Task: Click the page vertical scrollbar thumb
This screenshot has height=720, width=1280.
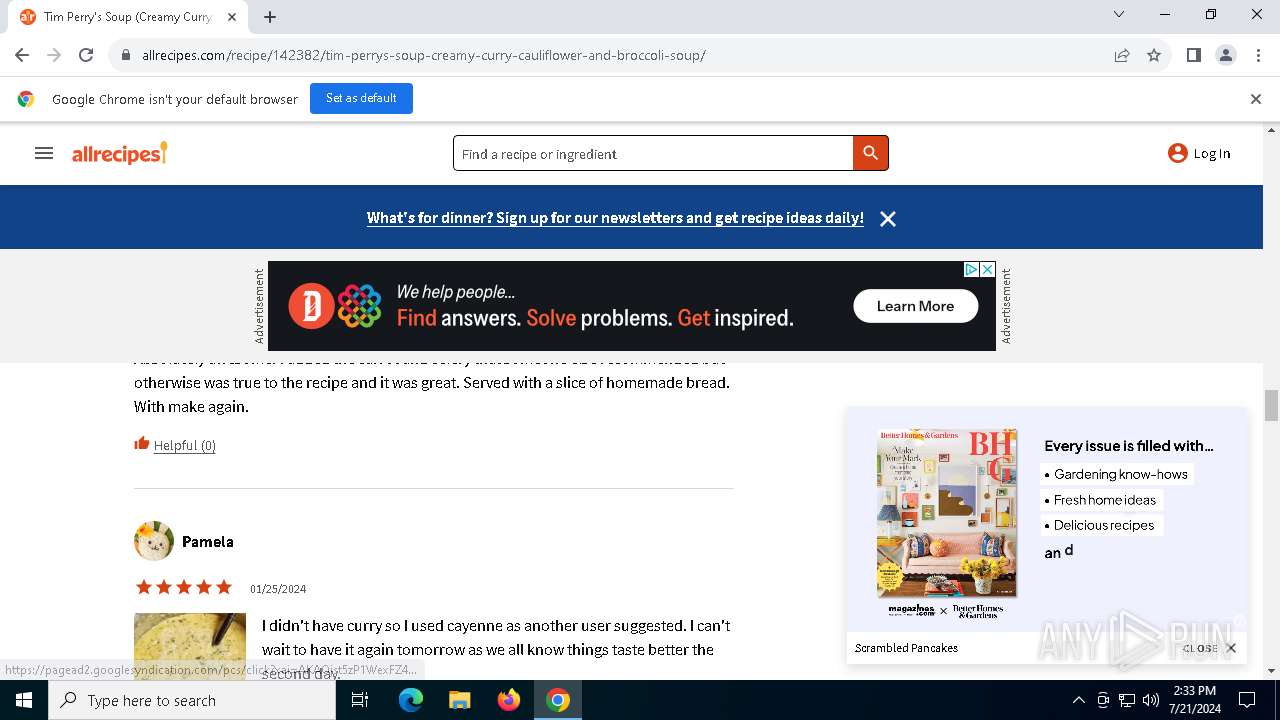Action: point(1271,405)
